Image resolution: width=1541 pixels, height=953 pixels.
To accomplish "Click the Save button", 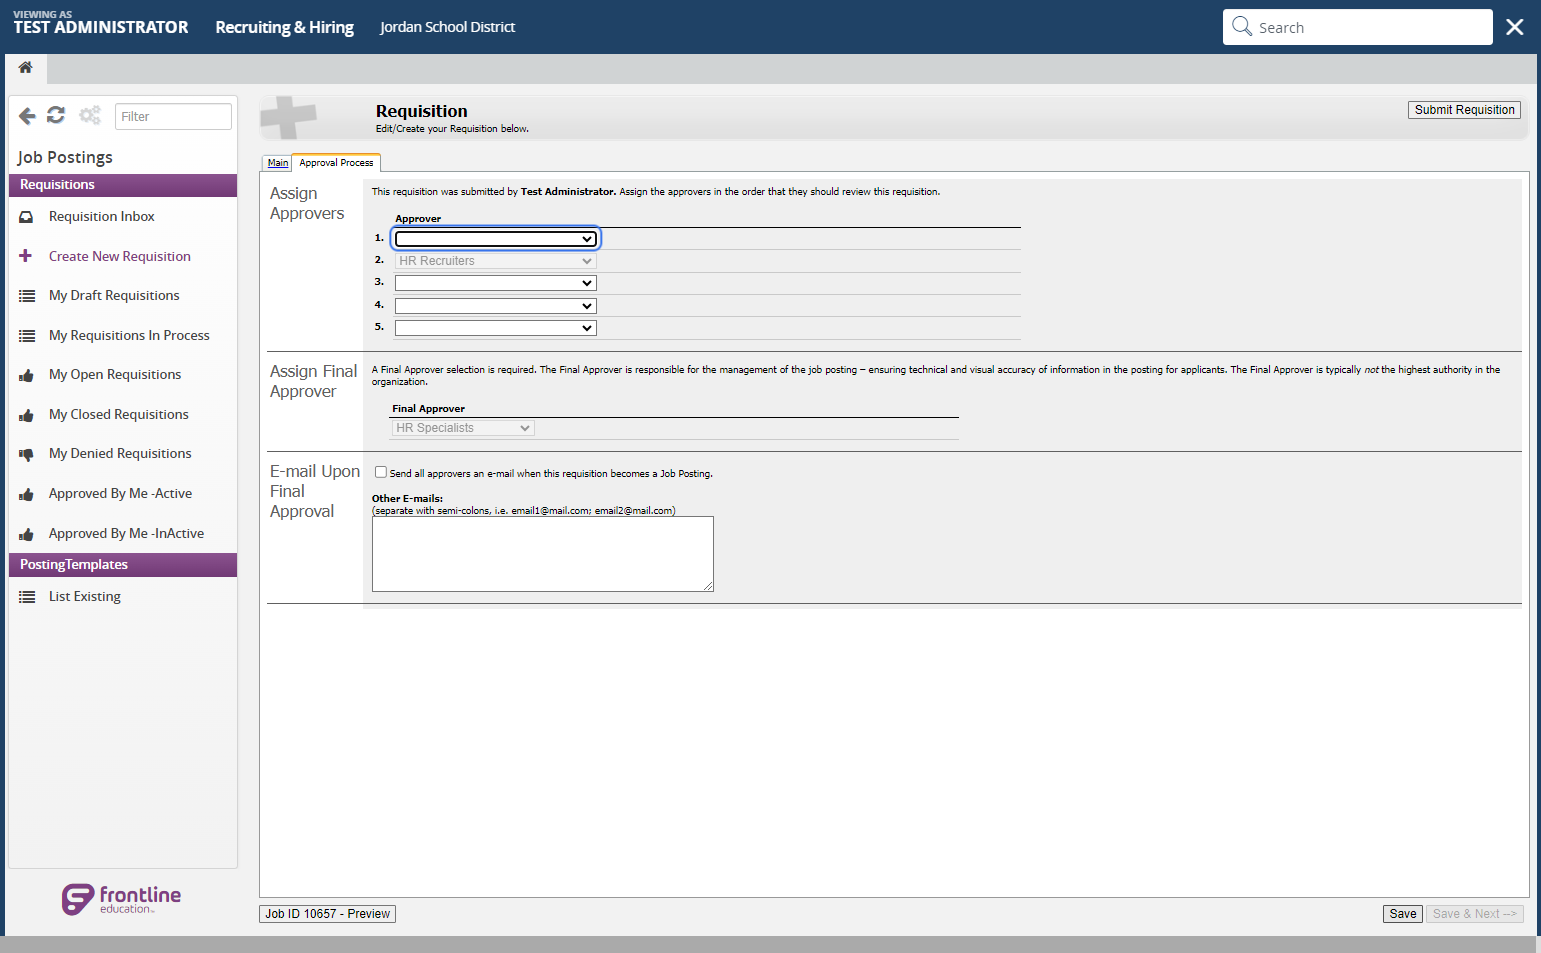I will click(1403, 914).
